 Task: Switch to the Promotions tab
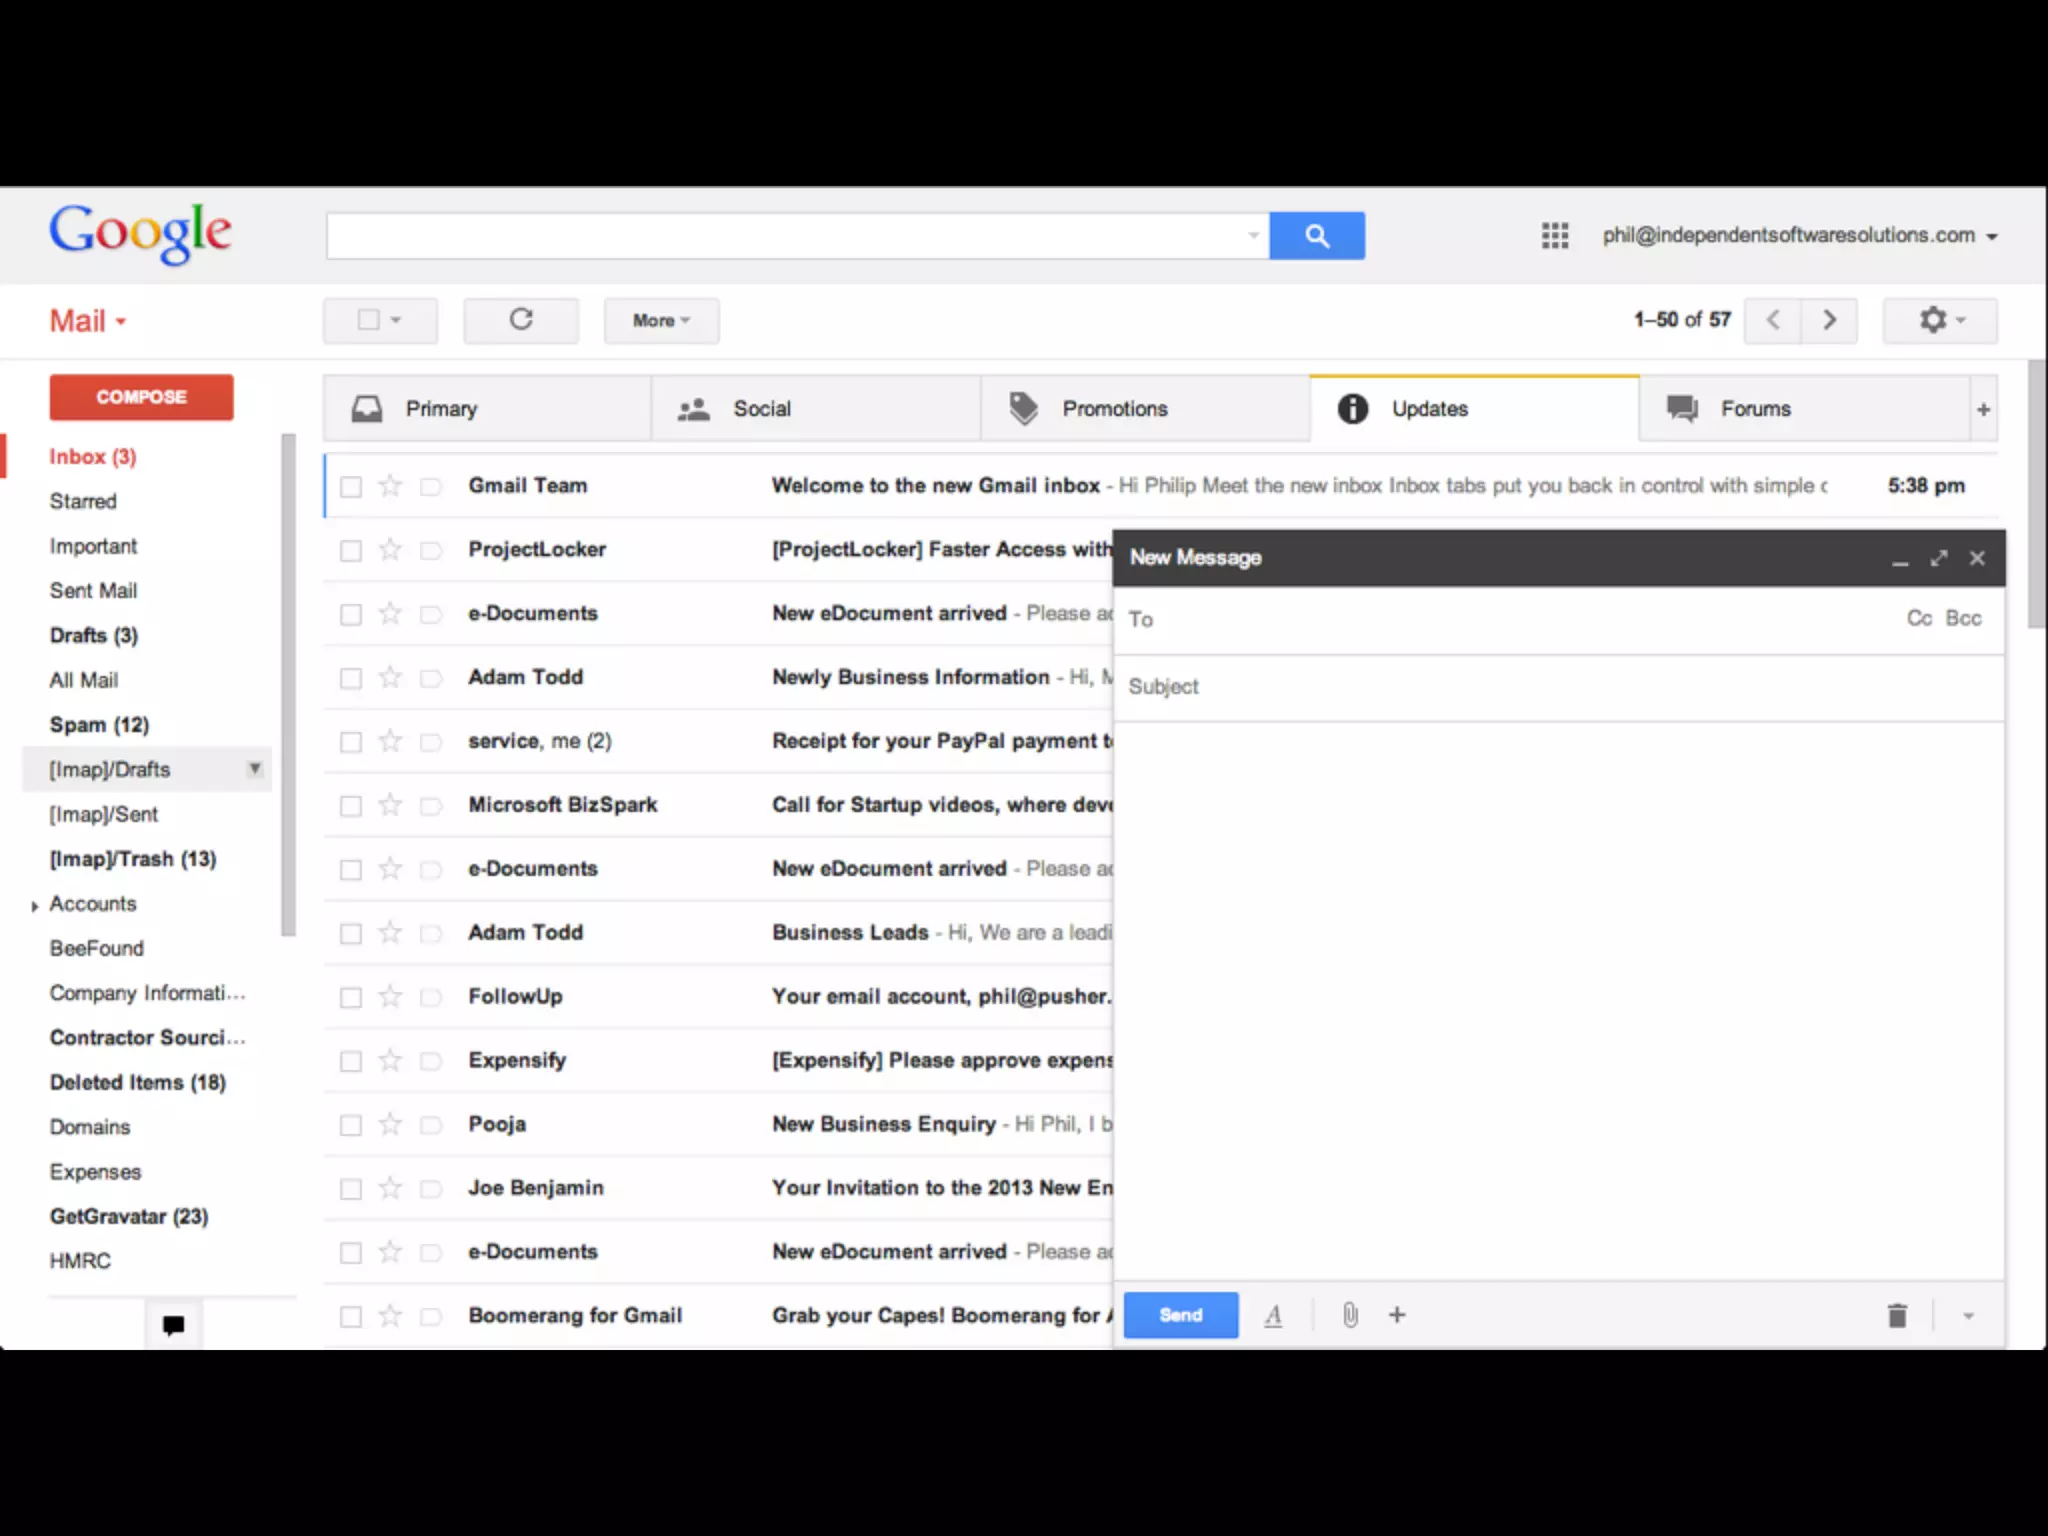[1114, 409]
